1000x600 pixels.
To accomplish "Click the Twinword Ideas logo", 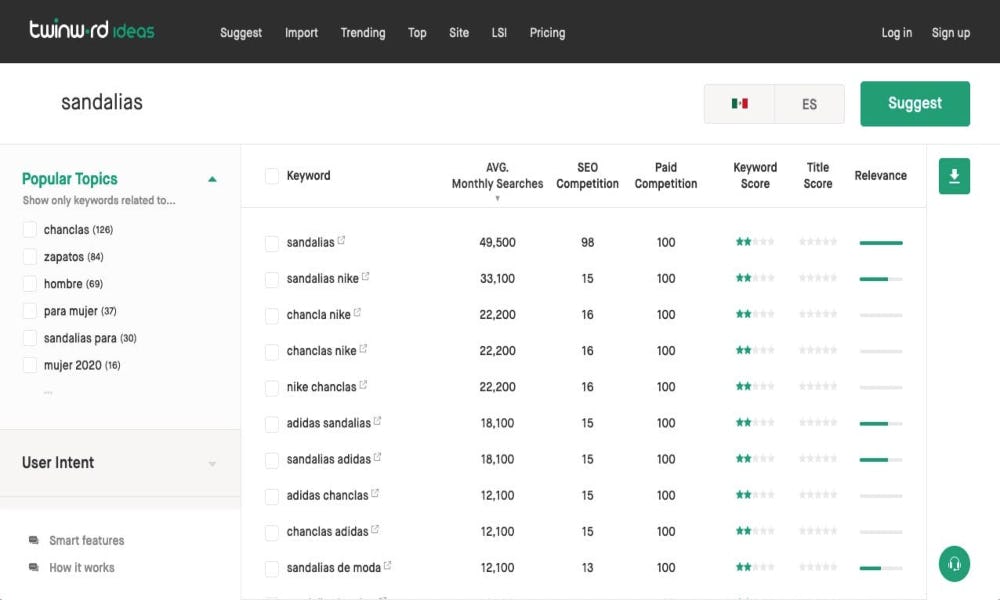I will [91, 31].
